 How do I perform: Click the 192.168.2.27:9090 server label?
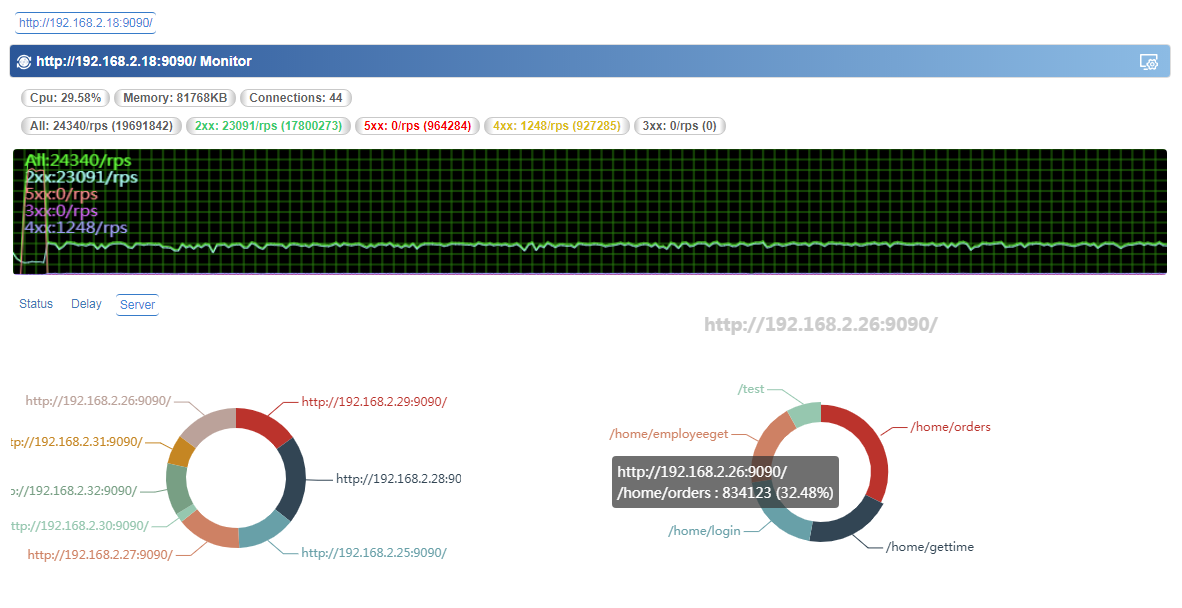click(100, 555)
